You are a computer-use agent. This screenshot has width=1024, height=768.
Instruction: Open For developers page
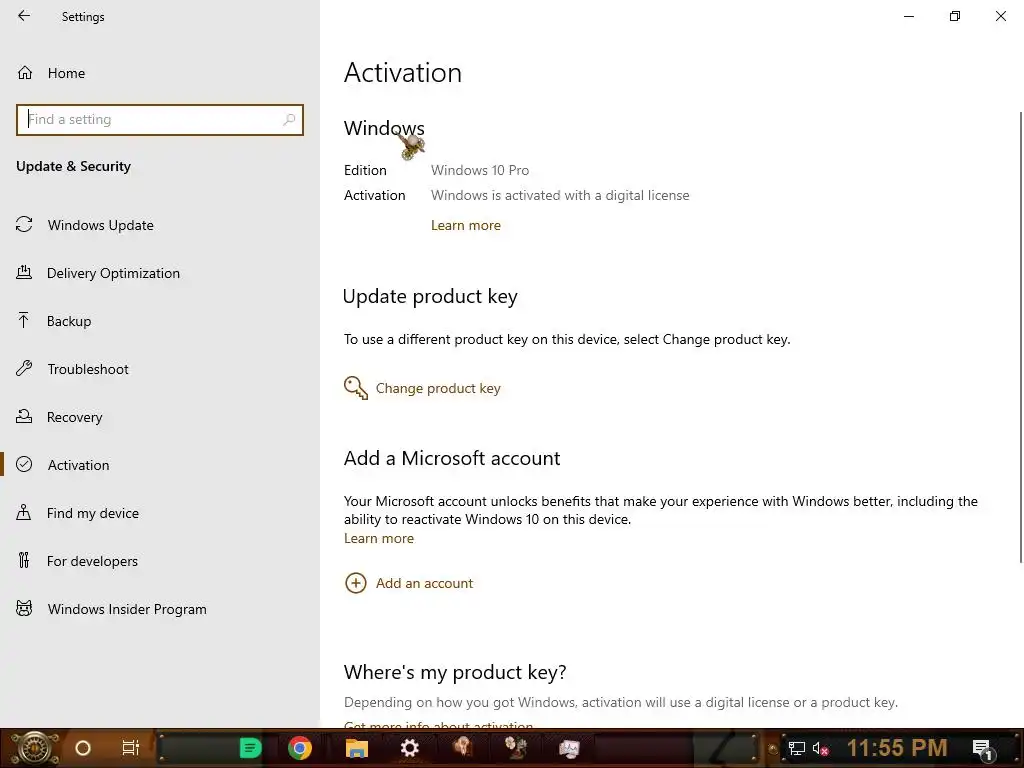[x=92, y=561]
